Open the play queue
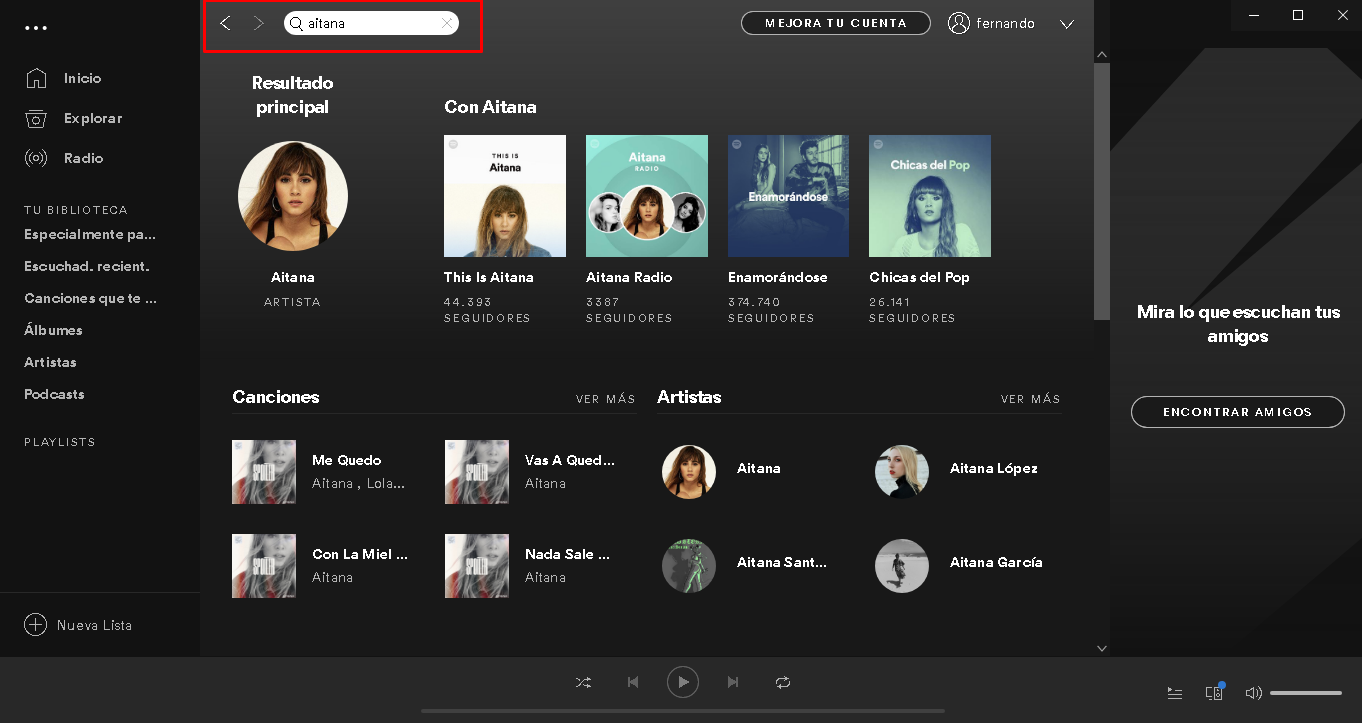Viewport: 1362px width, 723px height. click(1175, 693)
